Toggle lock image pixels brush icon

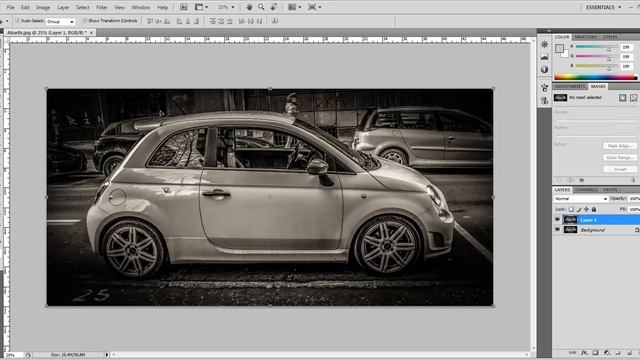[579, 209]
